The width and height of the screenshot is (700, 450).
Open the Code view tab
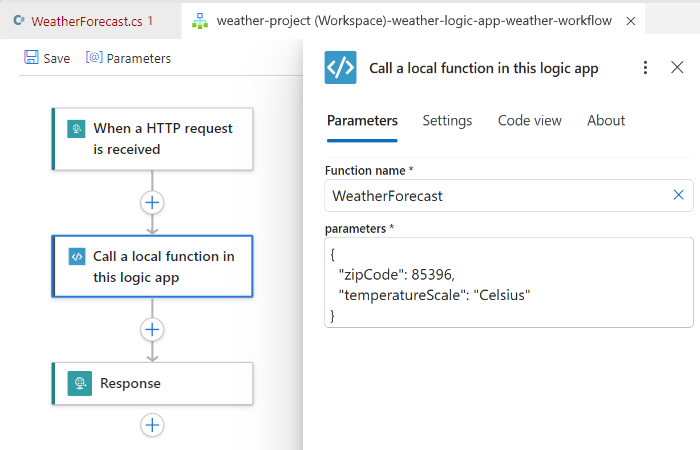[529, 120]
